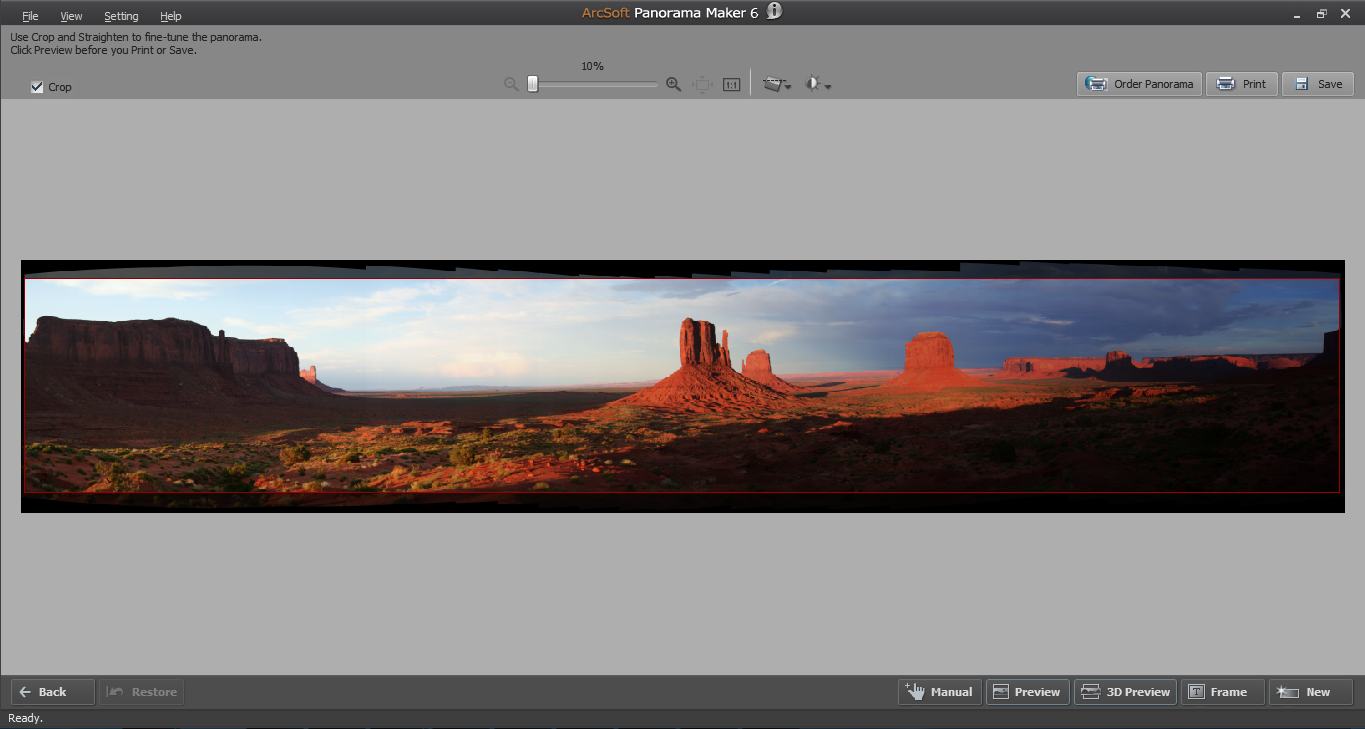This screenshot has width=1365, height=729.
Task: Set view to actual size 1:1
Action: [731, 85]
